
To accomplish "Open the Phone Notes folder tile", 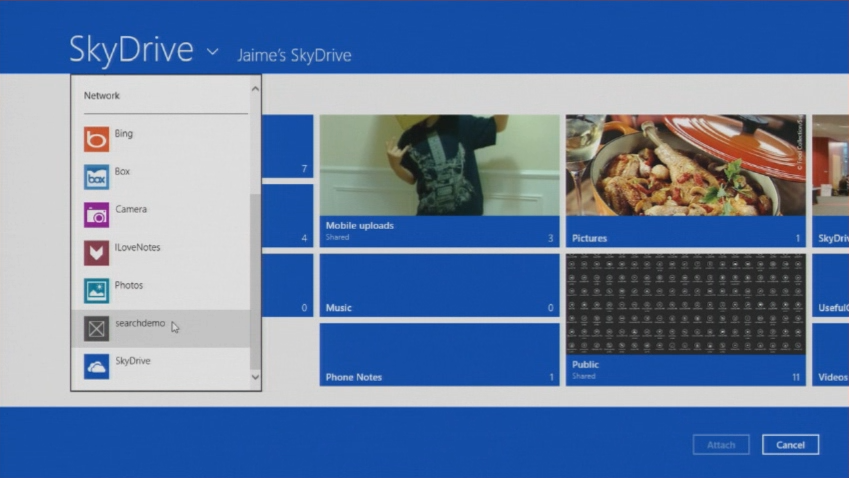I will pyautogui.click(x=440, y=355).
